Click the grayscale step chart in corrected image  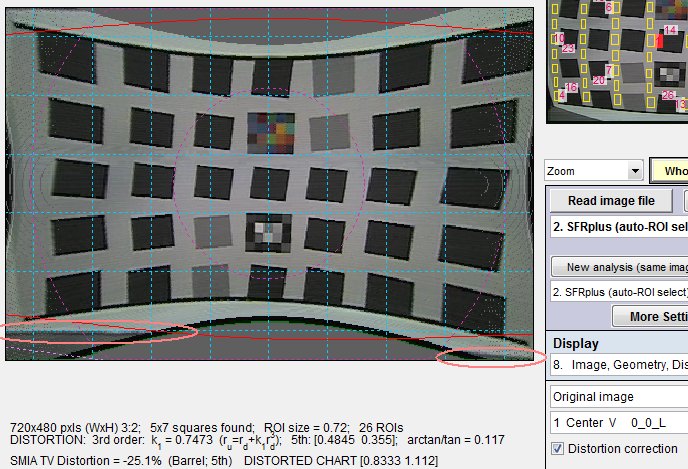coord(268,233)
